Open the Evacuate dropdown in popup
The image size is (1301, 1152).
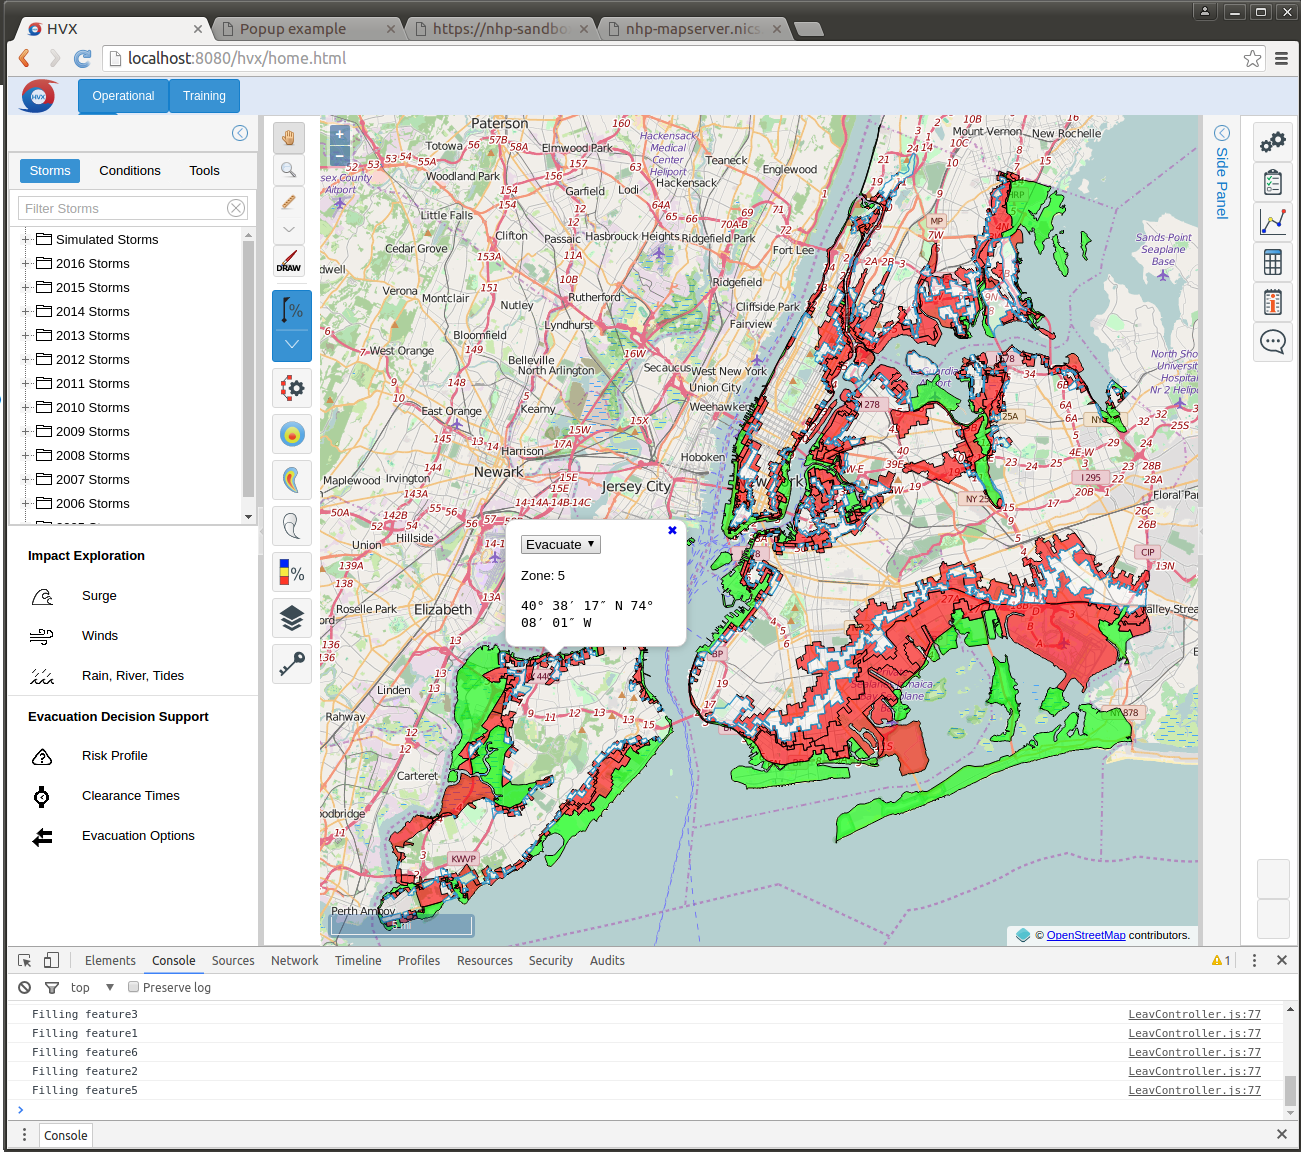click(560, 544)
